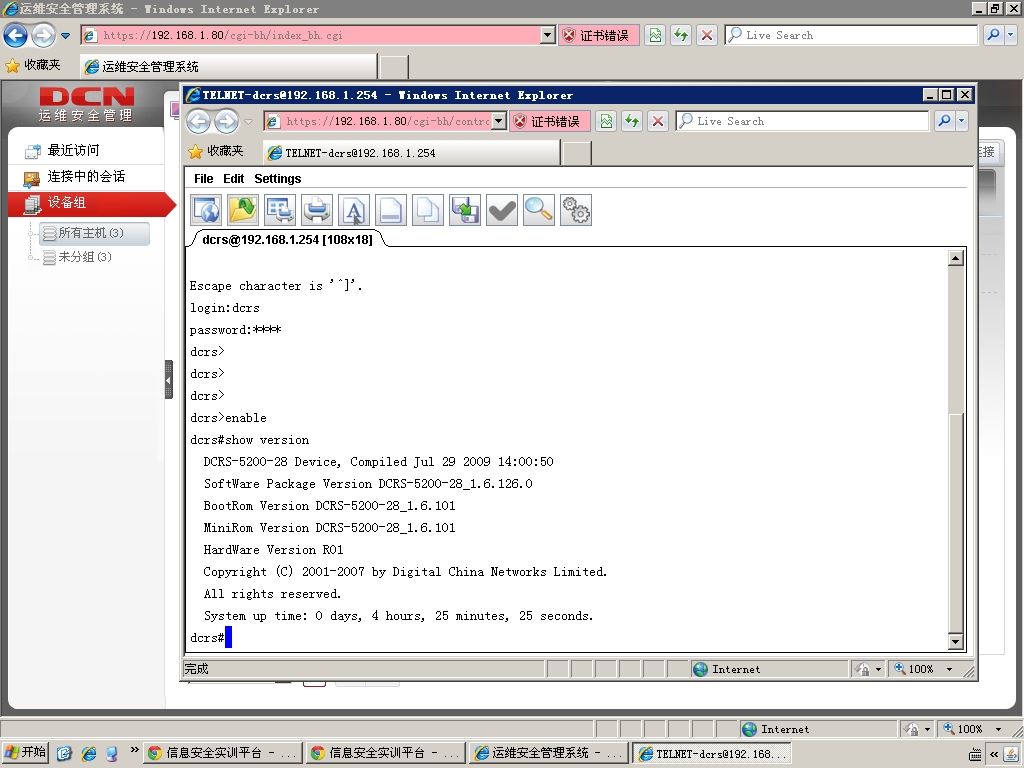Open the File menu in telnet window
1024x768 pixels.
203,179
